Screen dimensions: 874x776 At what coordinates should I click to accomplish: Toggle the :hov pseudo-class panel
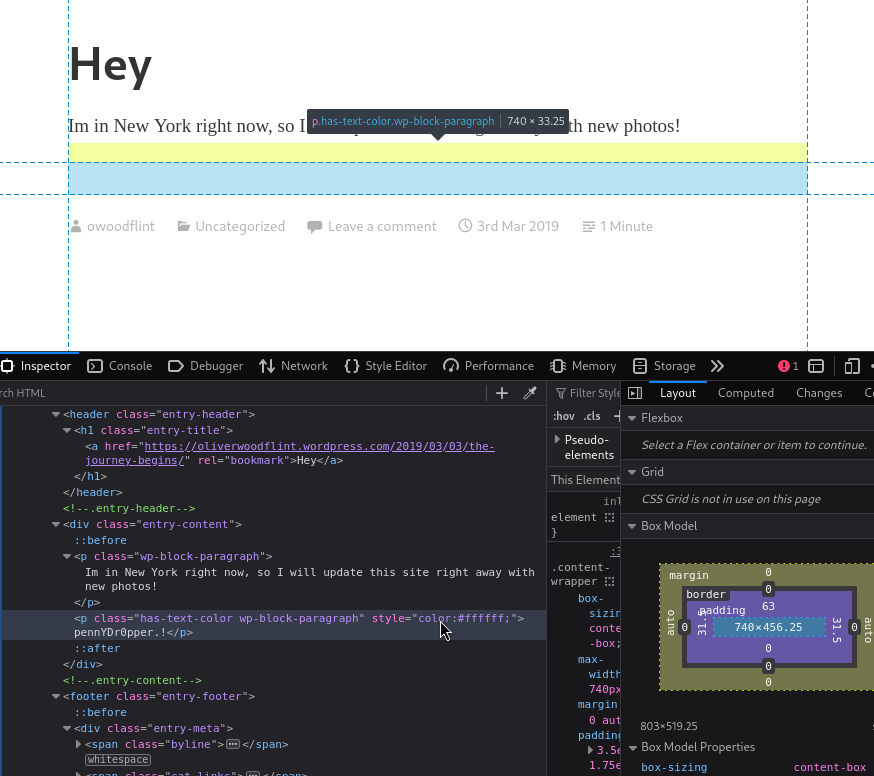coord(564,416)
